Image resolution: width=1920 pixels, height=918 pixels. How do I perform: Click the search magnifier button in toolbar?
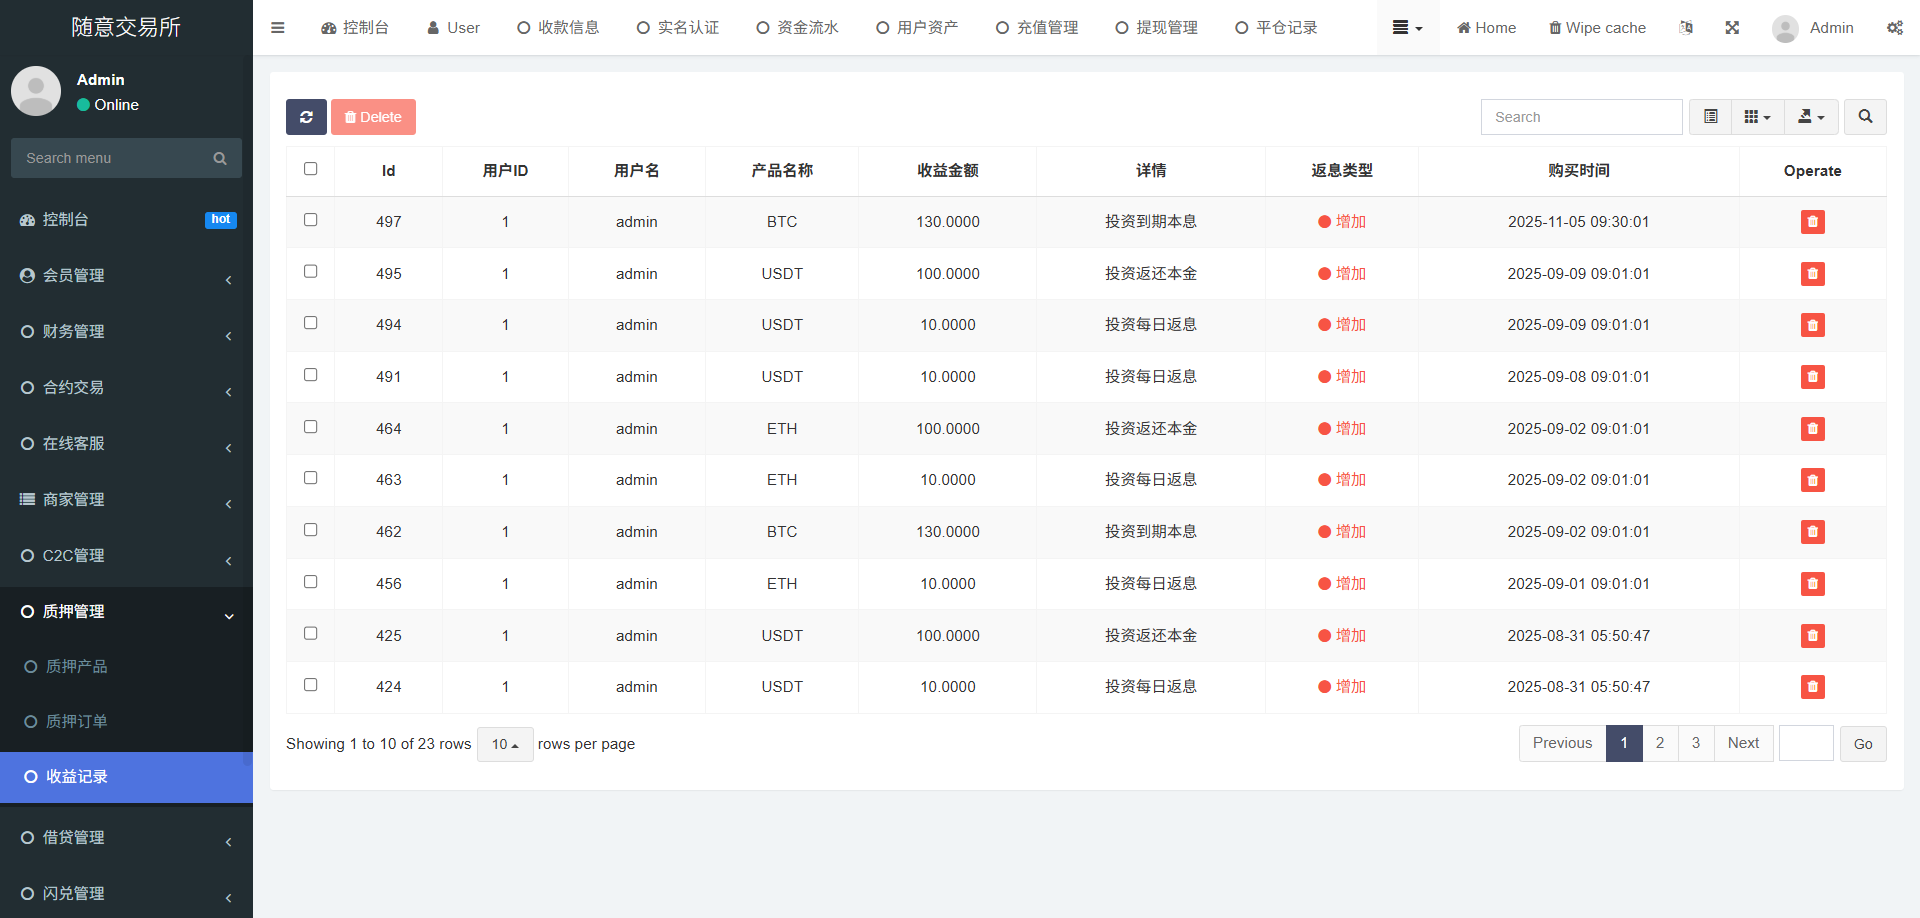tap(1865, 117)
